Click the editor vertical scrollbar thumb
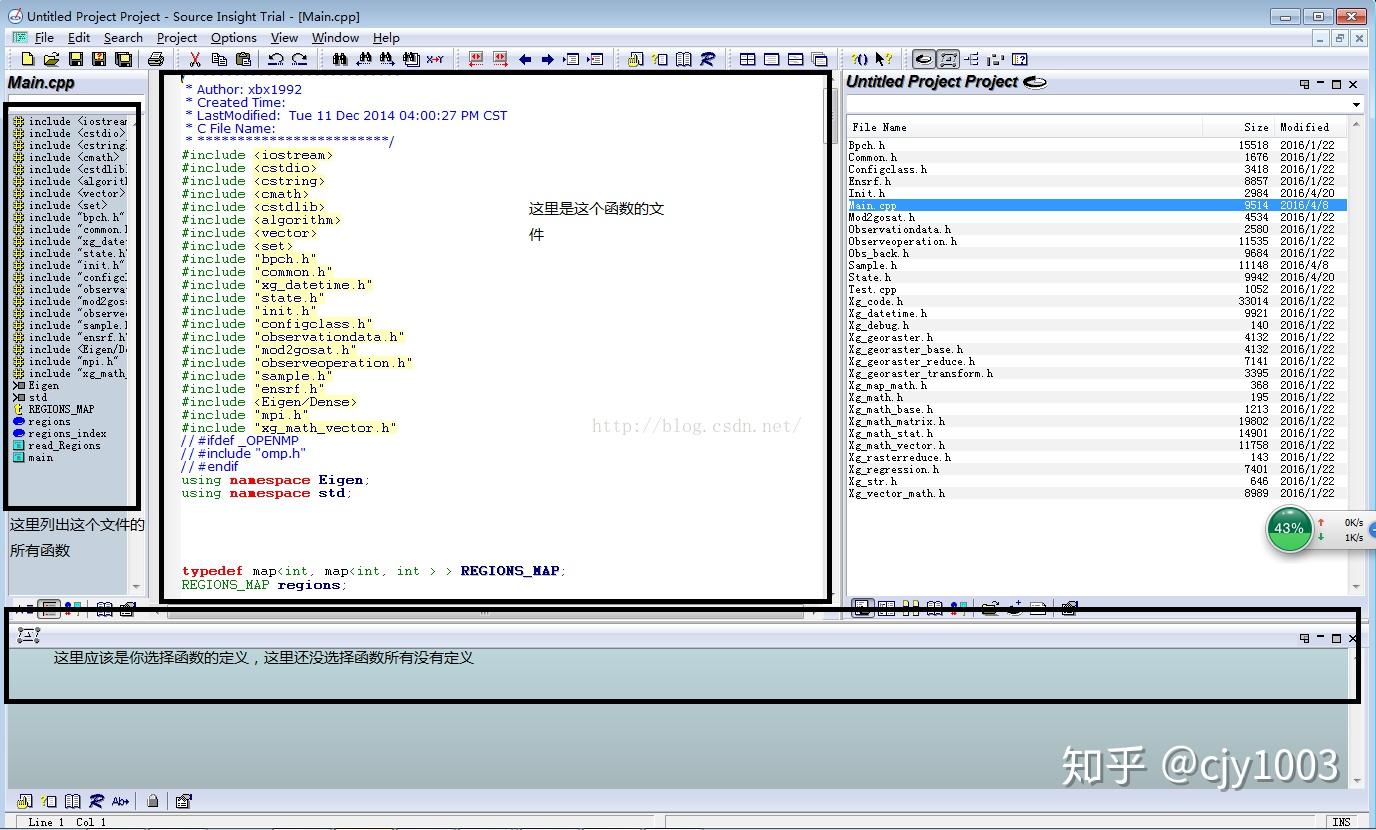Screen dimensions: 1376x830 pyautogui.click(x=830, y=114)
